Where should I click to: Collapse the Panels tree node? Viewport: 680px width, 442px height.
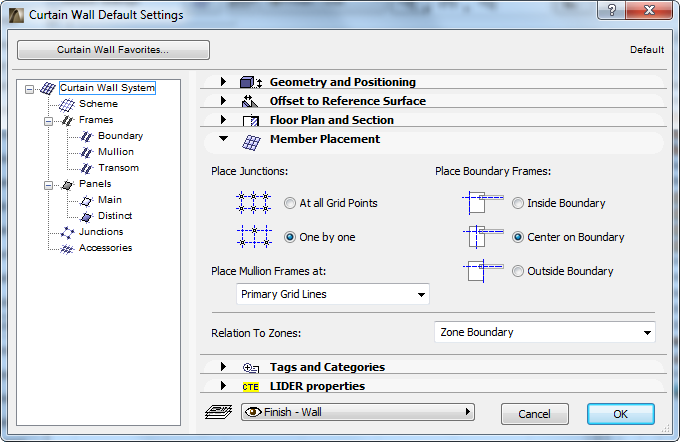click(49, 186)
